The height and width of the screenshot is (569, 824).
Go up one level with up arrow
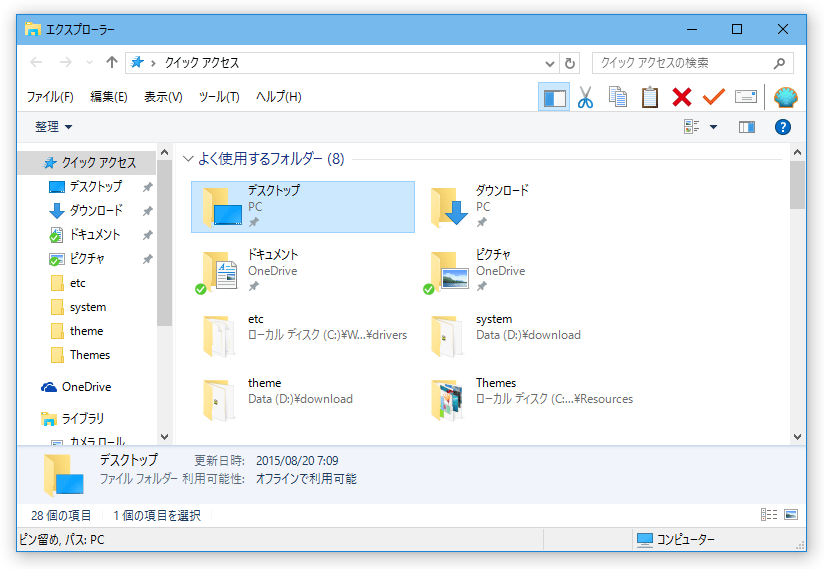click(x=111, y=63)
